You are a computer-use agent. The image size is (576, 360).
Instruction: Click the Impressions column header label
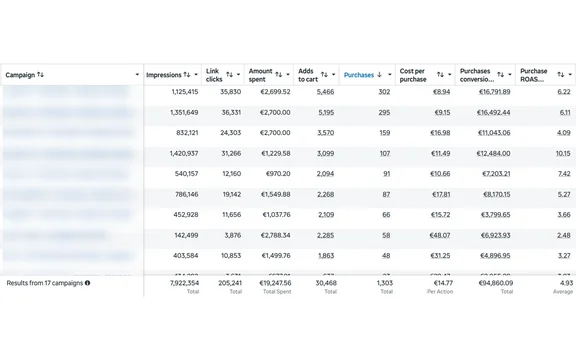[164, 75]
